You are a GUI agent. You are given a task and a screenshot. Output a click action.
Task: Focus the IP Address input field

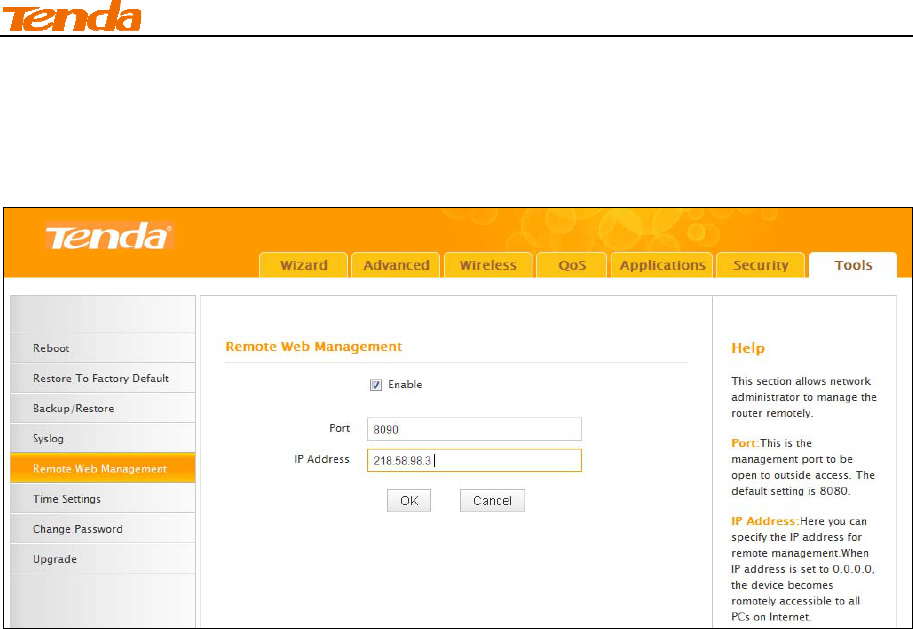[x=474, y=460]
